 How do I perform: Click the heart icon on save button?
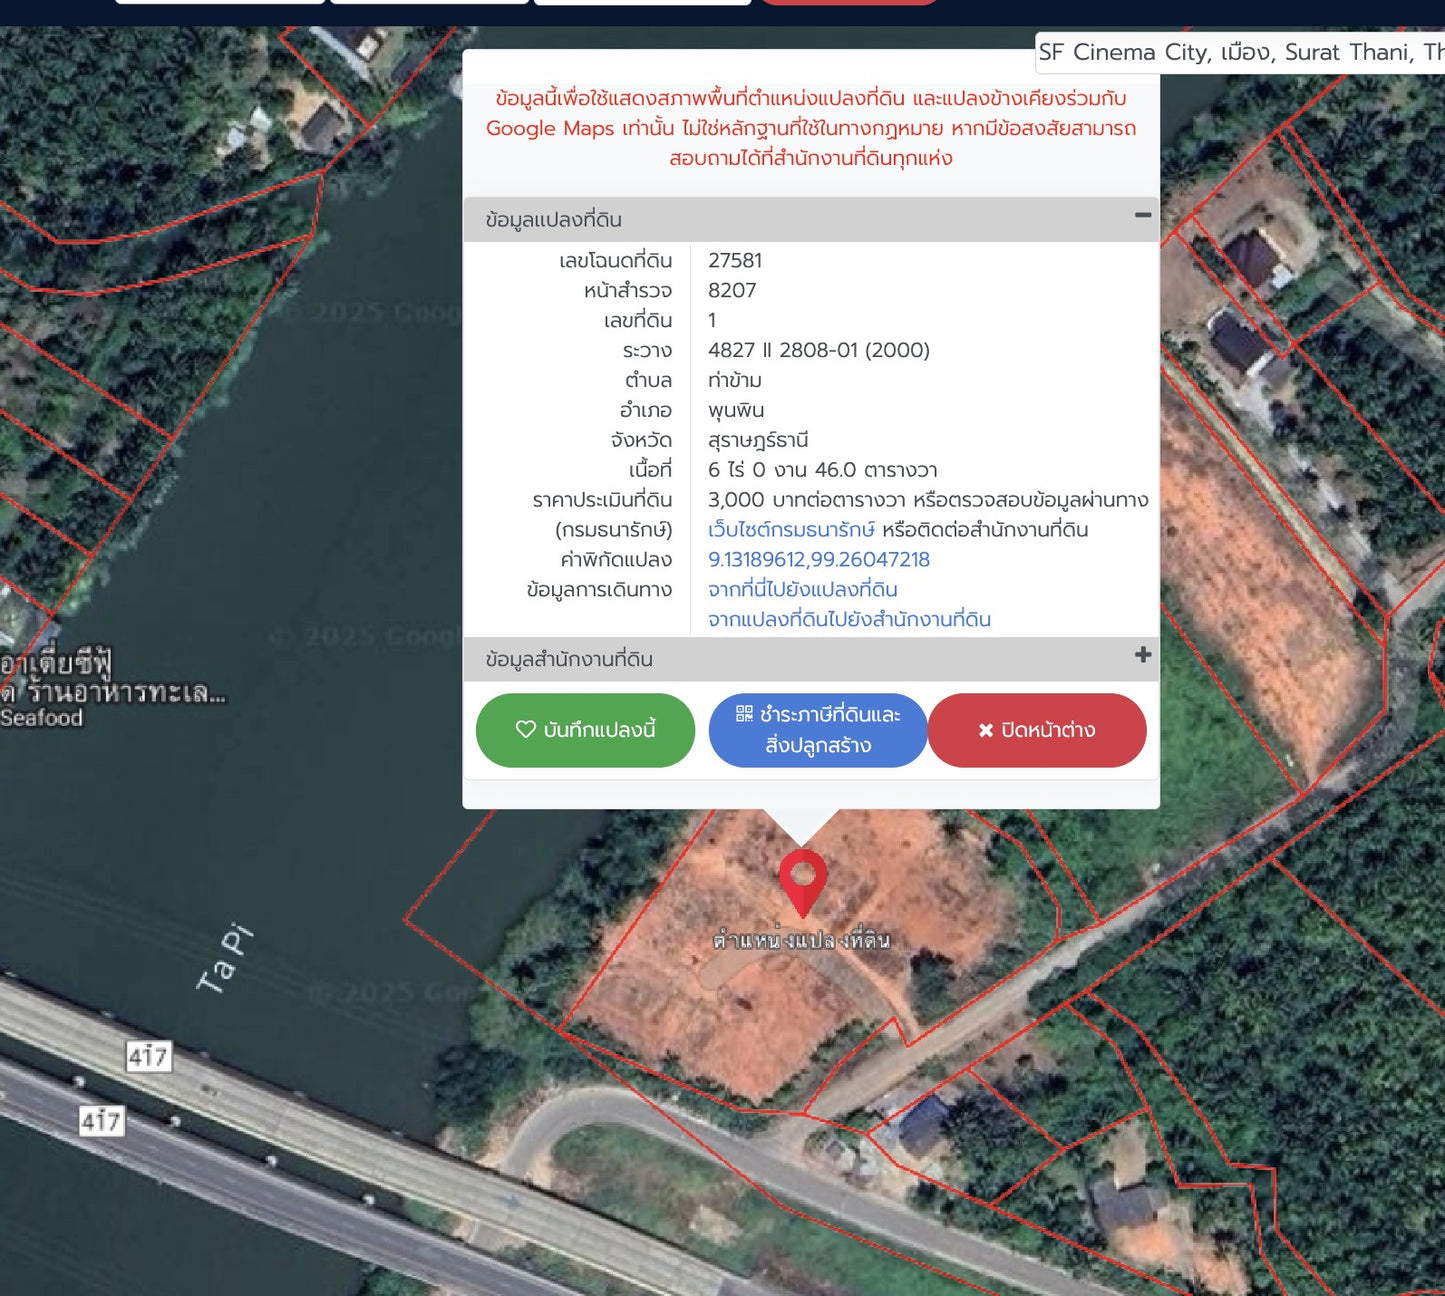(525, 730)
